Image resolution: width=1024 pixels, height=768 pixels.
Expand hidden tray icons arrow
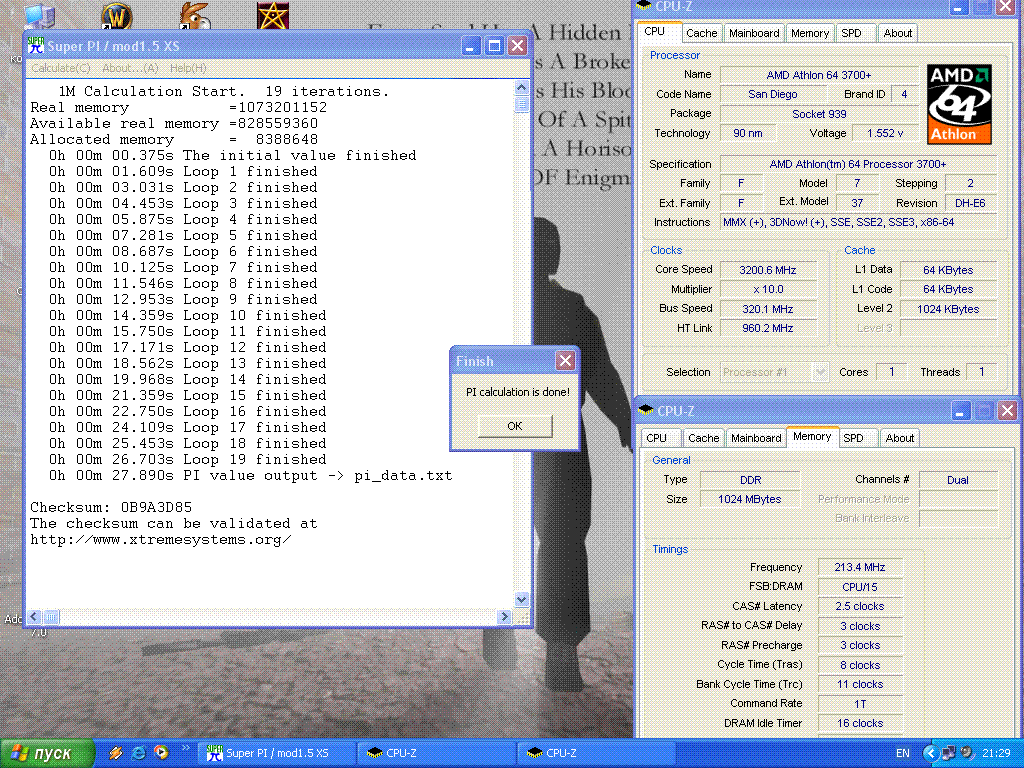pyautogui.click(x=930, y=753)
